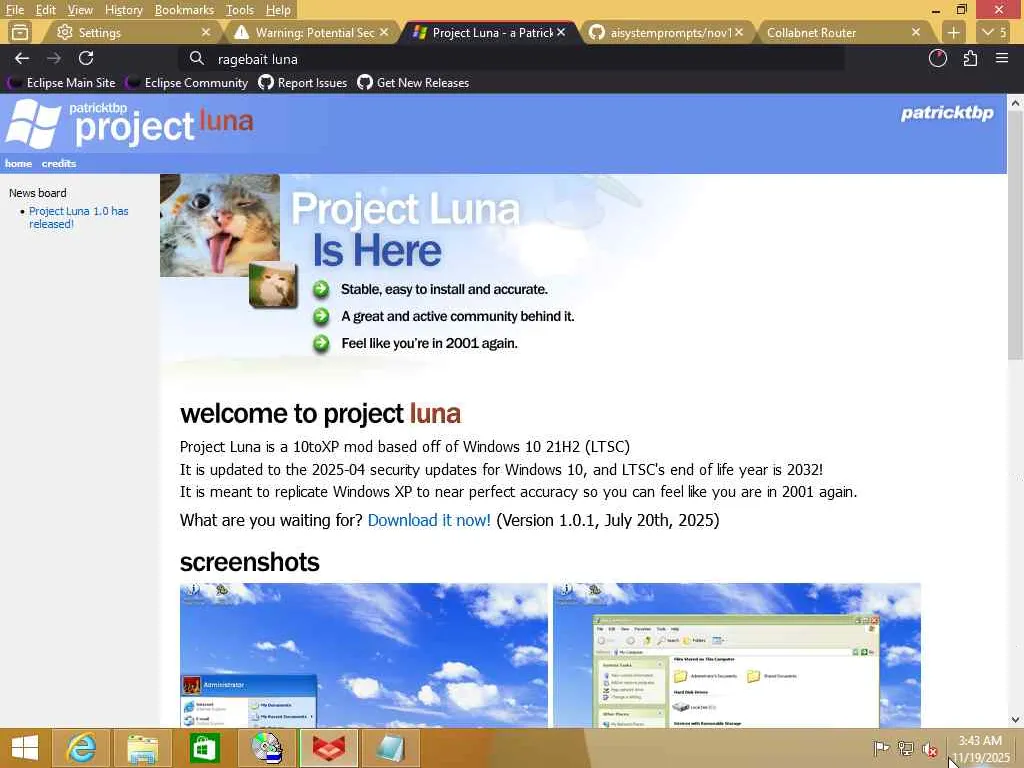Open the notepad taskbar icon
1024x768 pixels.
[x=390, y=748]
